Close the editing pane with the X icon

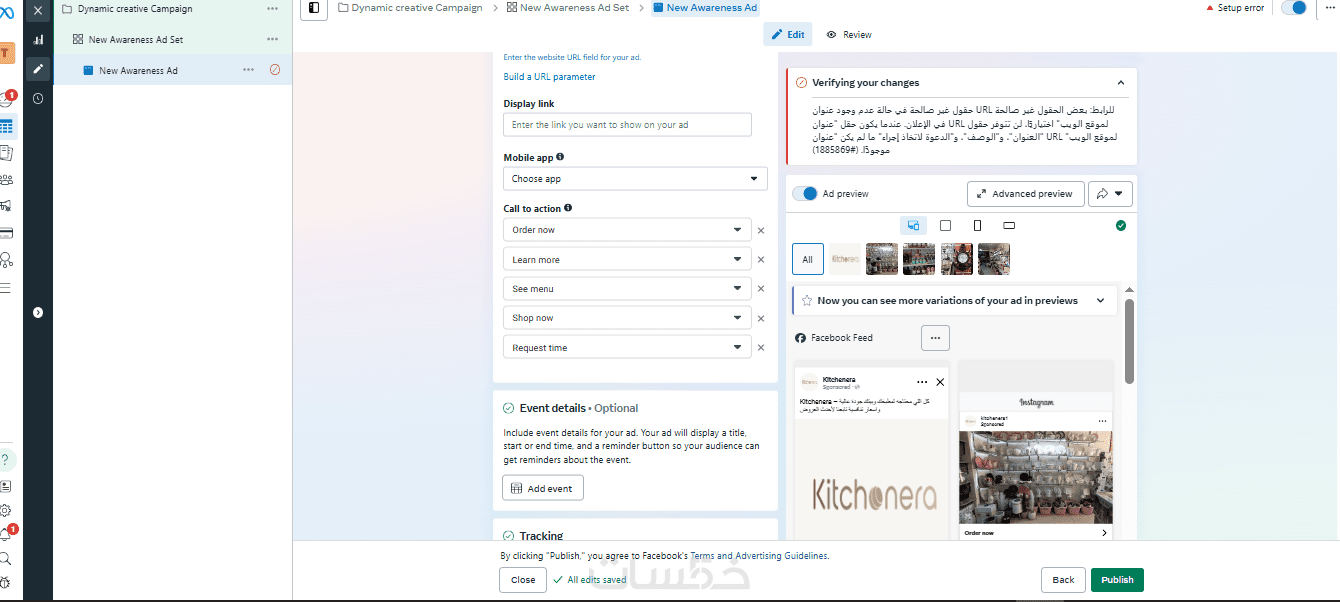point(38,10)
